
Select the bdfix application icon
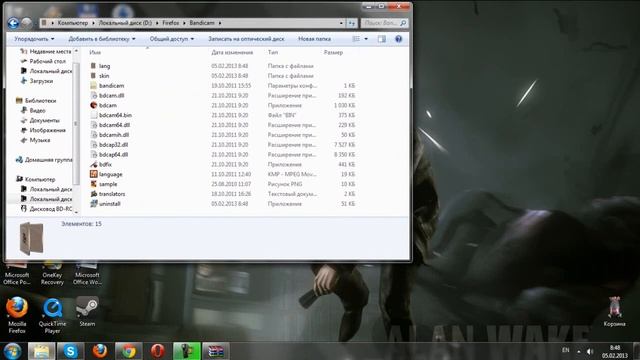tap(93, 164)
